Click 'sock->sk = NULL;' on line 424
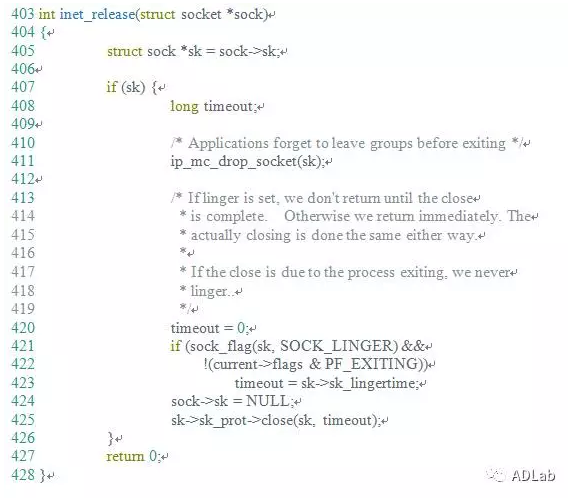The height and width of the screenshot is (500, 568). (232, 401)
